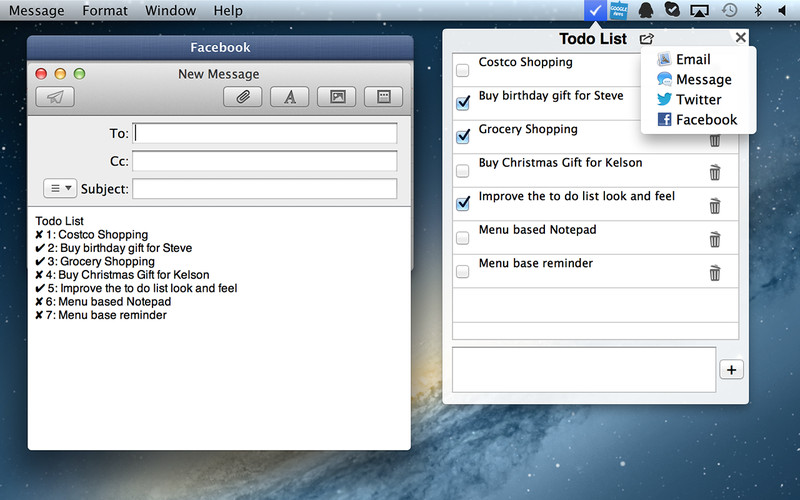Check the Menu base reminder checkbox
The height and width of the screenshot is (500, 800).
click(x=462, y=271)
